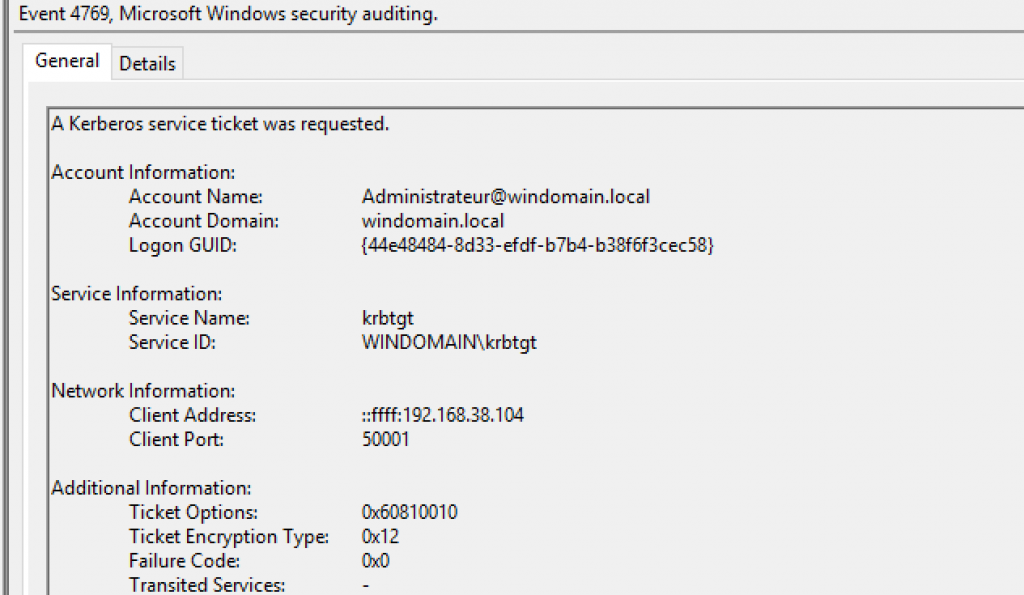
Task: Click the Logon GUID label
Action: [x=183, y=245]
